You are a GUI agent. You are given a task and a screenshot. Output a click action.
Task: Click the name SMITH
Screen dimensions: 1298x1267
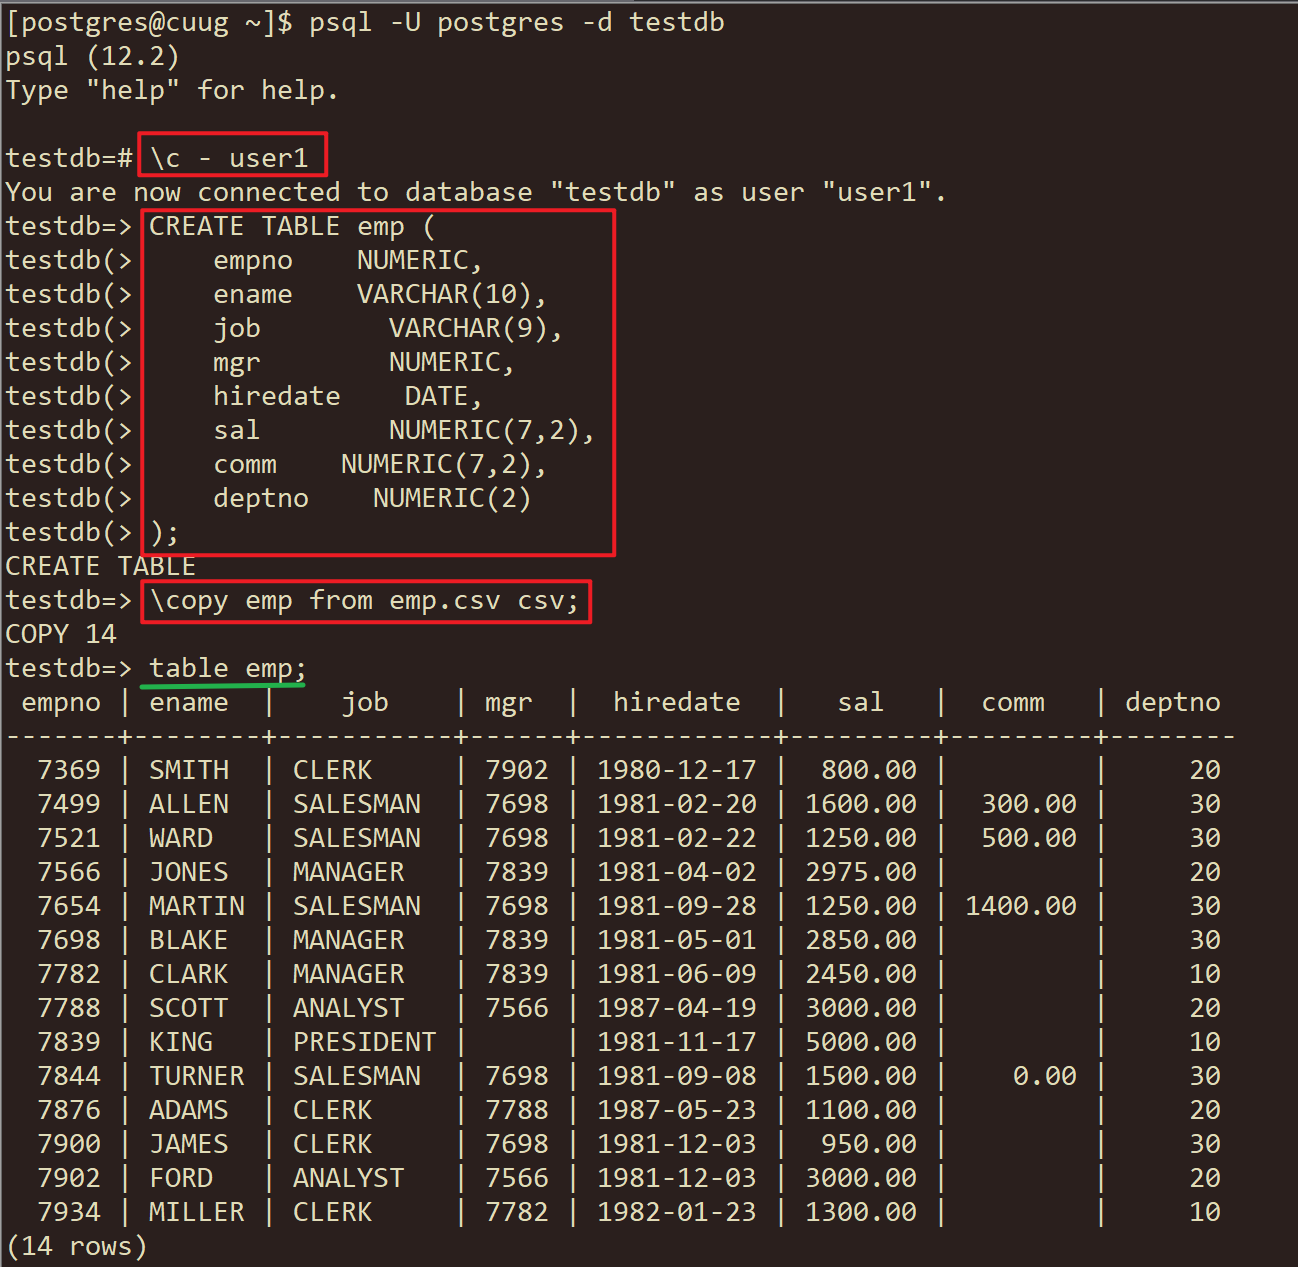(x=189, y=770)
